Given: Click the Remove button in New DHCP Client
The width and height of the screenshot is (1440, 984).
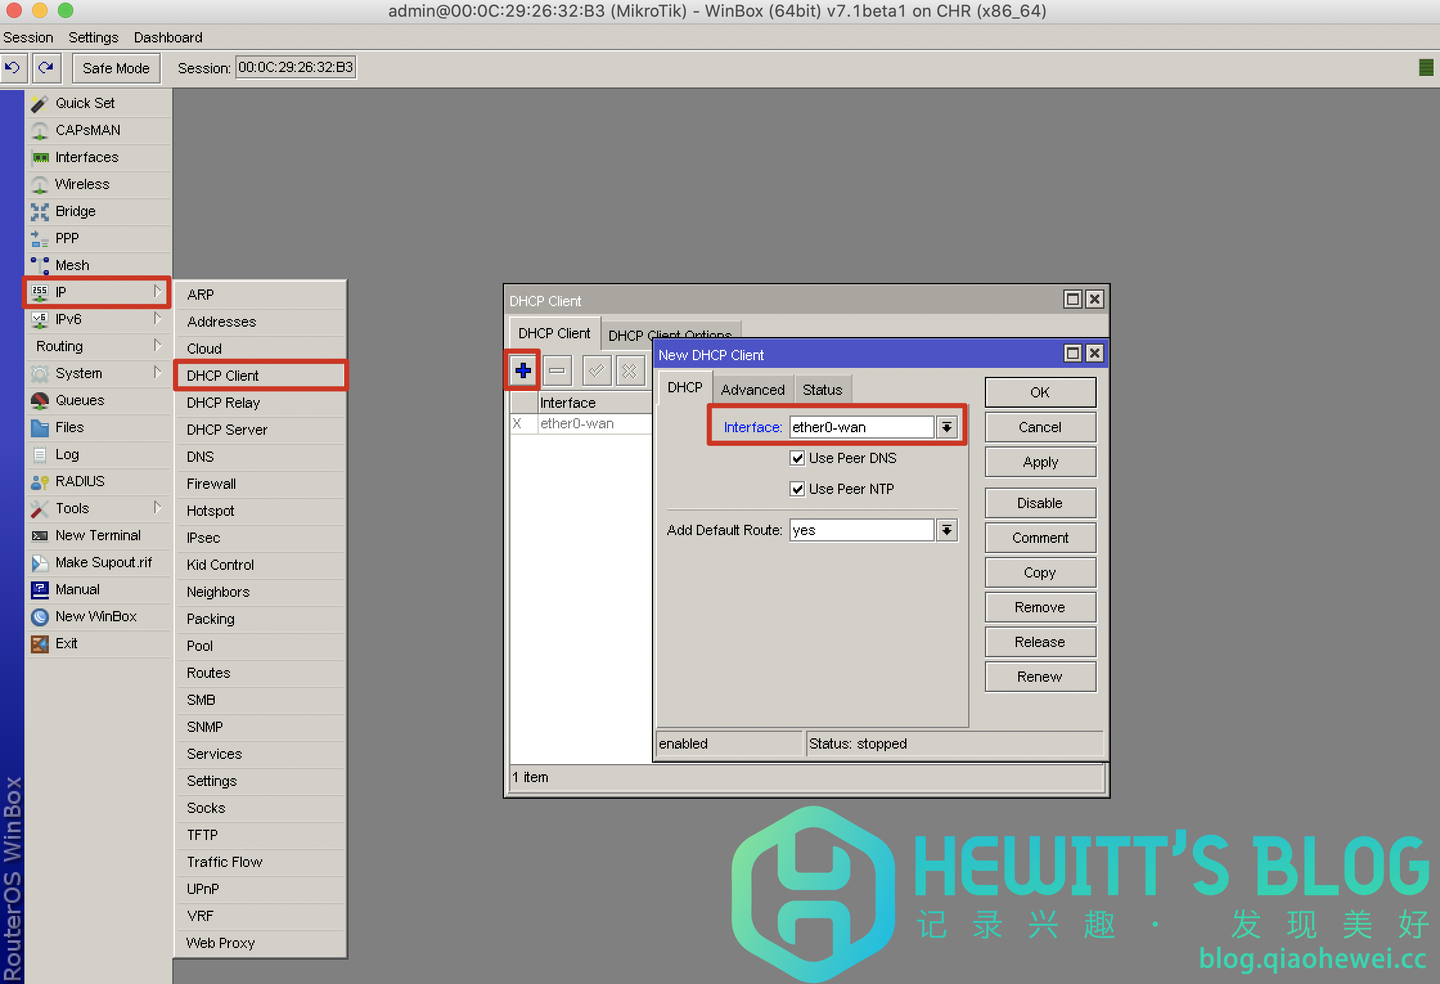Looking at the screenshot, I should [1040, 607].
